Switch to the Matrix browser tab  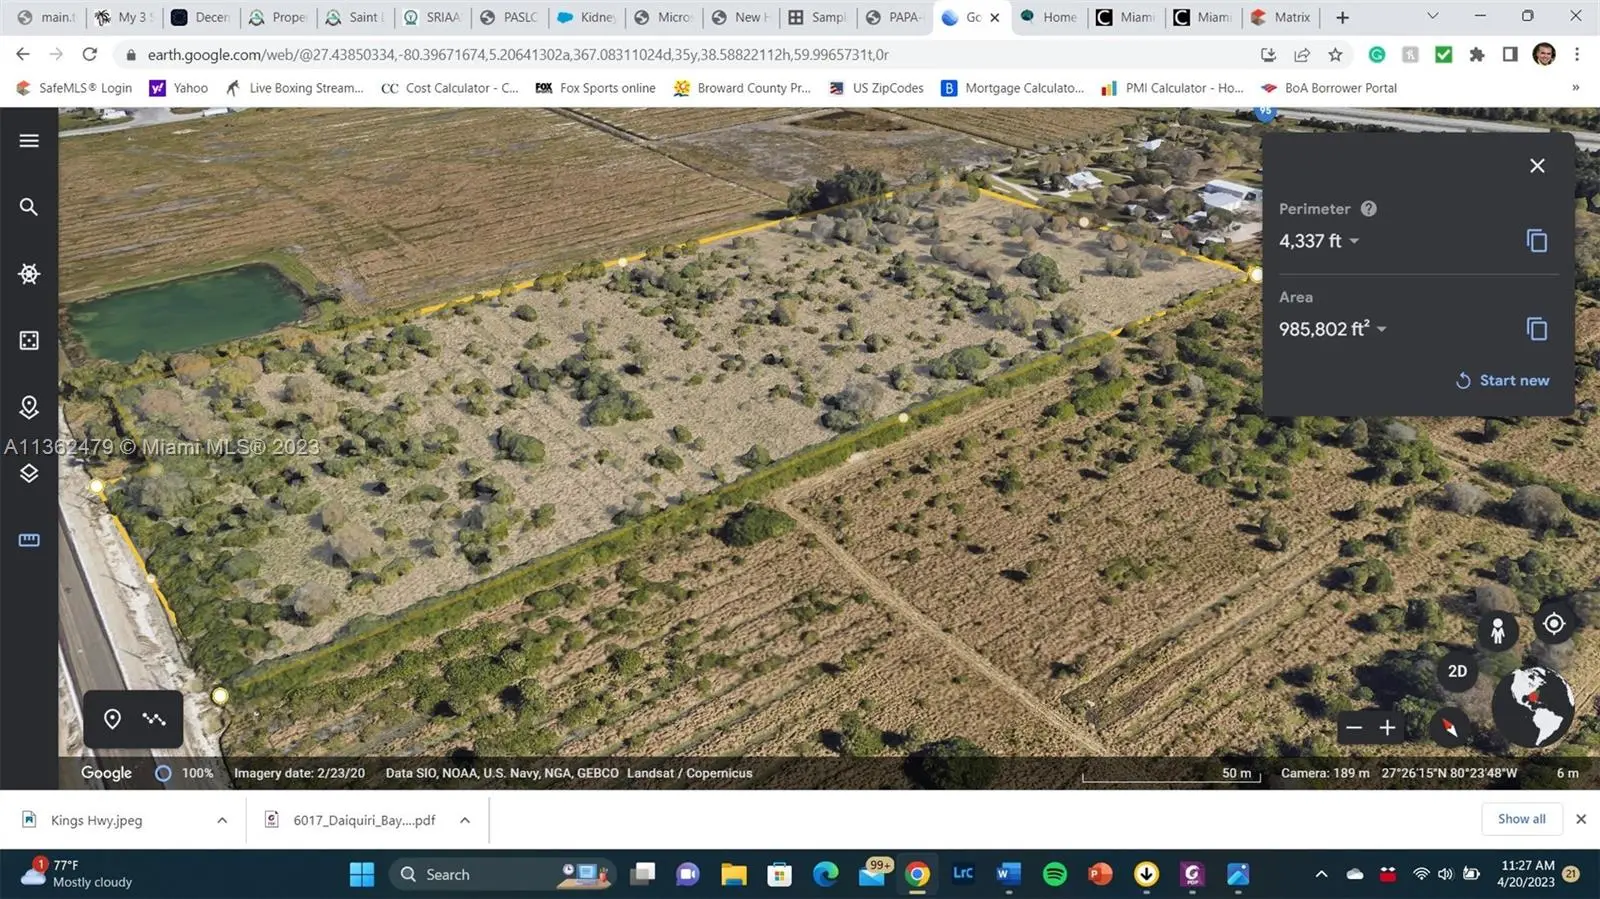tap(1284, 17)
